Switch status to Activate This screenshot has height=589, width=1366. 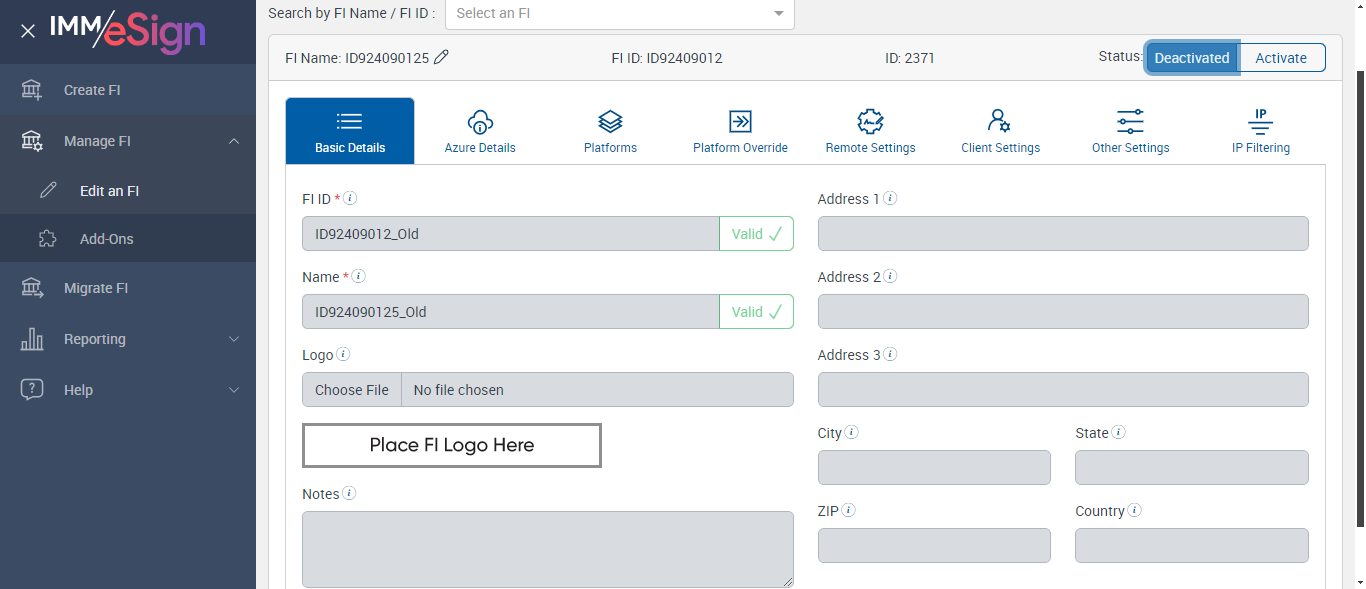[1281, 58]
